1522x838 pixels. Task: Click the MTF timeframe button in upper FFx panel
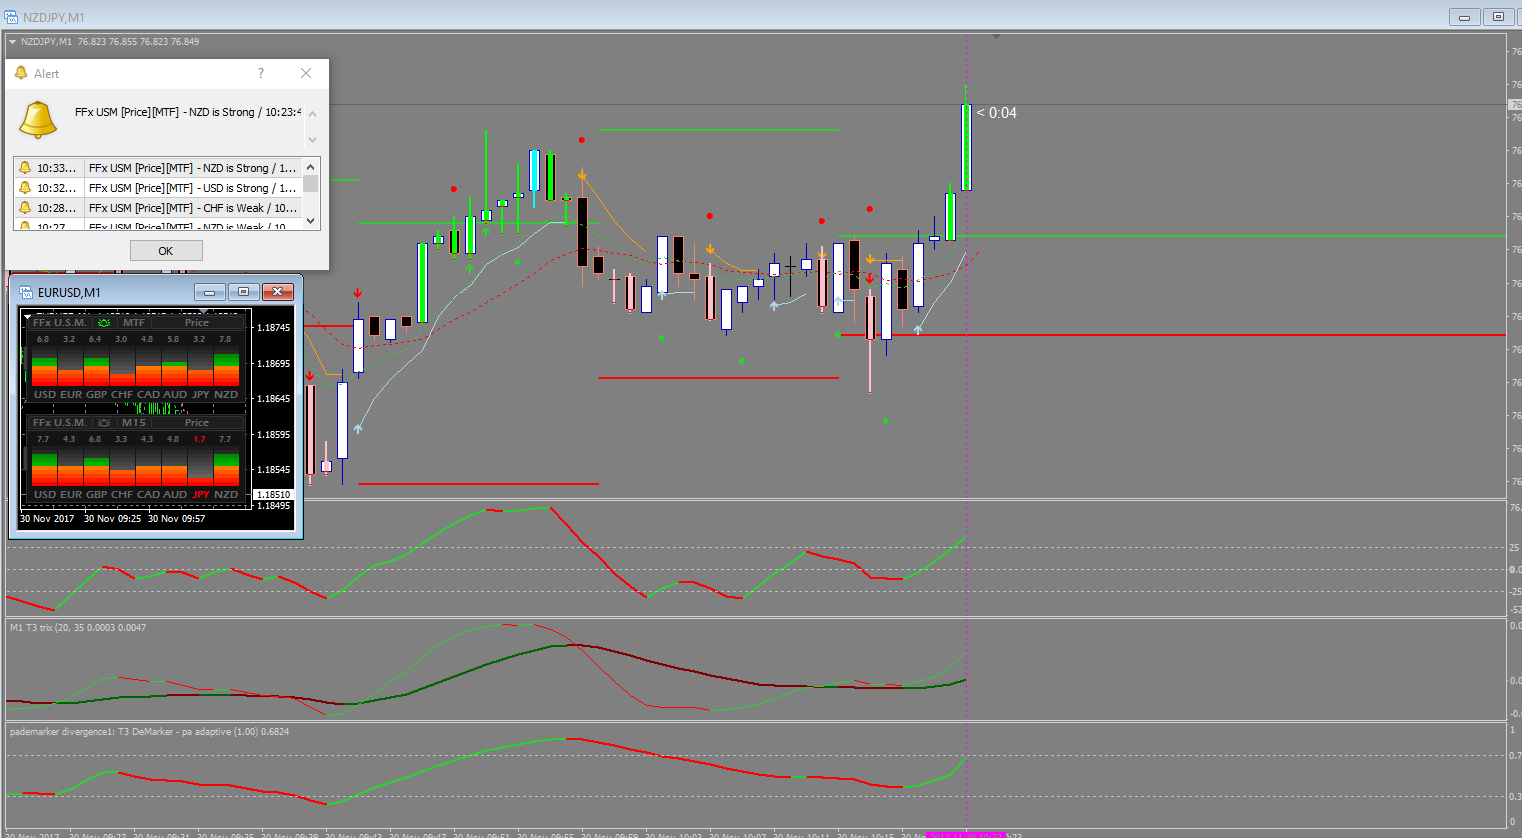click(134, 323)
